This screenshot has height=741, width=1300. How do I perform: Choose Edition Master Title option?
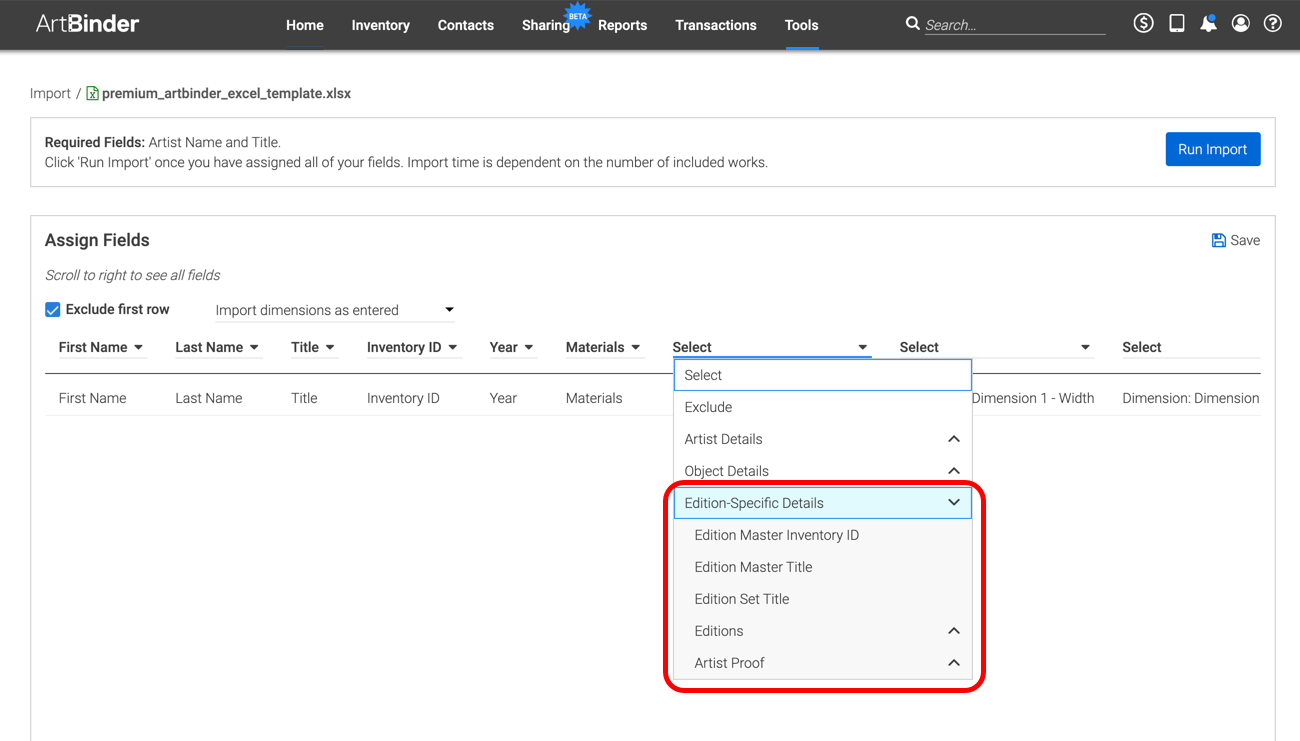tap(822, 567)
